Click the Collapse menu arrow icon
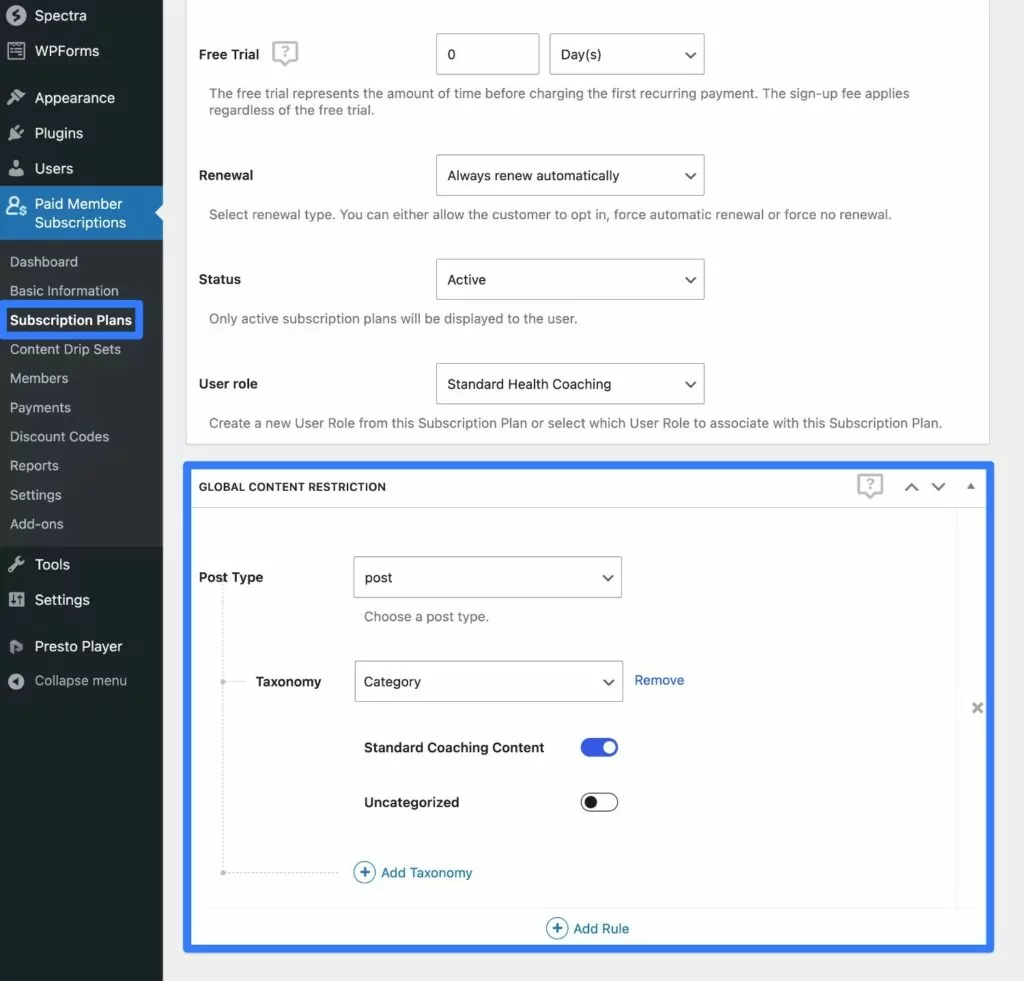Image resolution: width=1024 pixels, height=981 pixels. click(16, 681)
